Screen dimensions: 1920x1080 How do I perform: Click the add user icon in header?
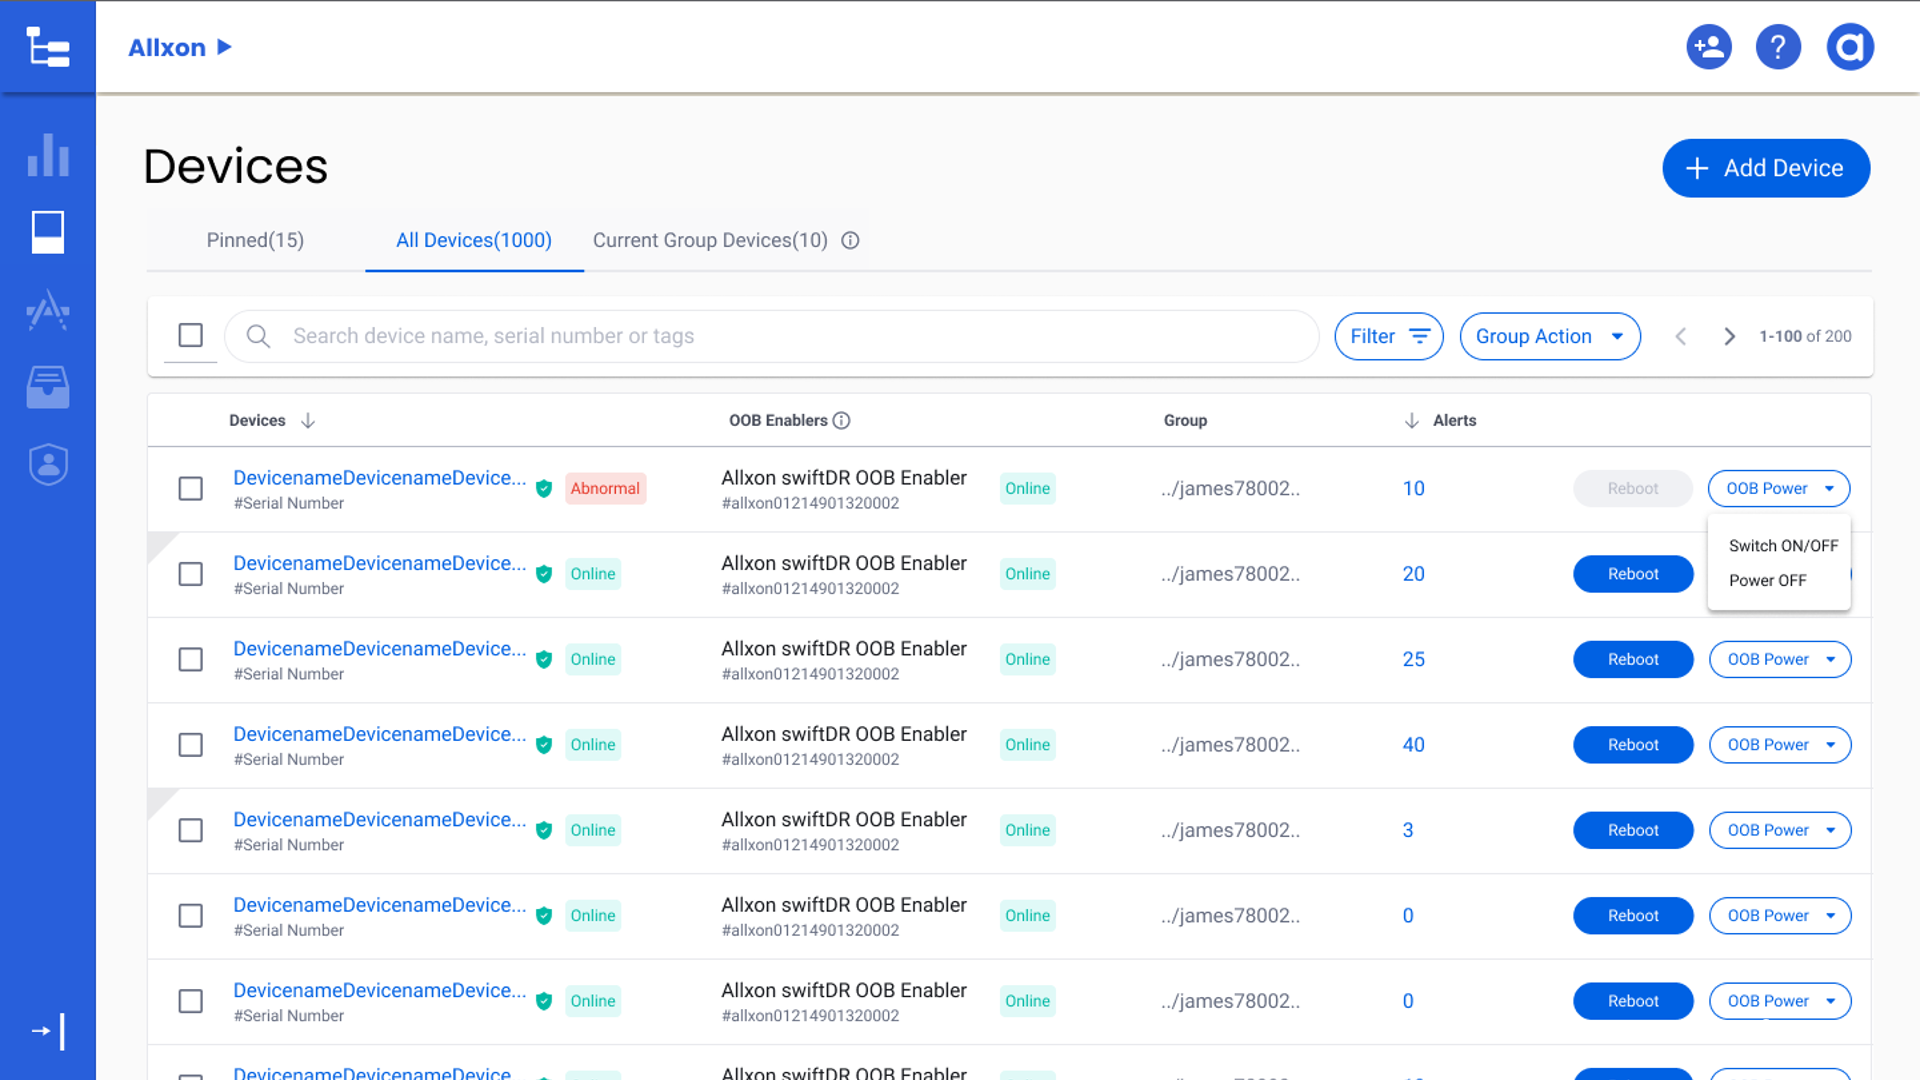pyautogui.click(x=1708, y=47)
